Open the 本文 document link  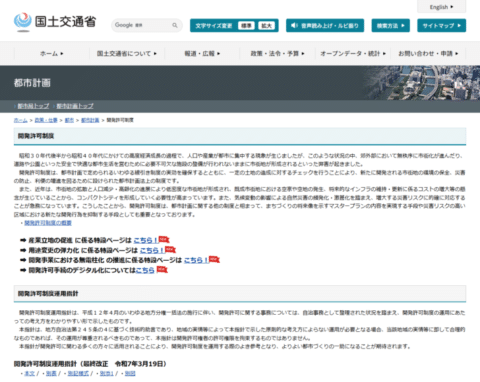(x=29, y=373)
